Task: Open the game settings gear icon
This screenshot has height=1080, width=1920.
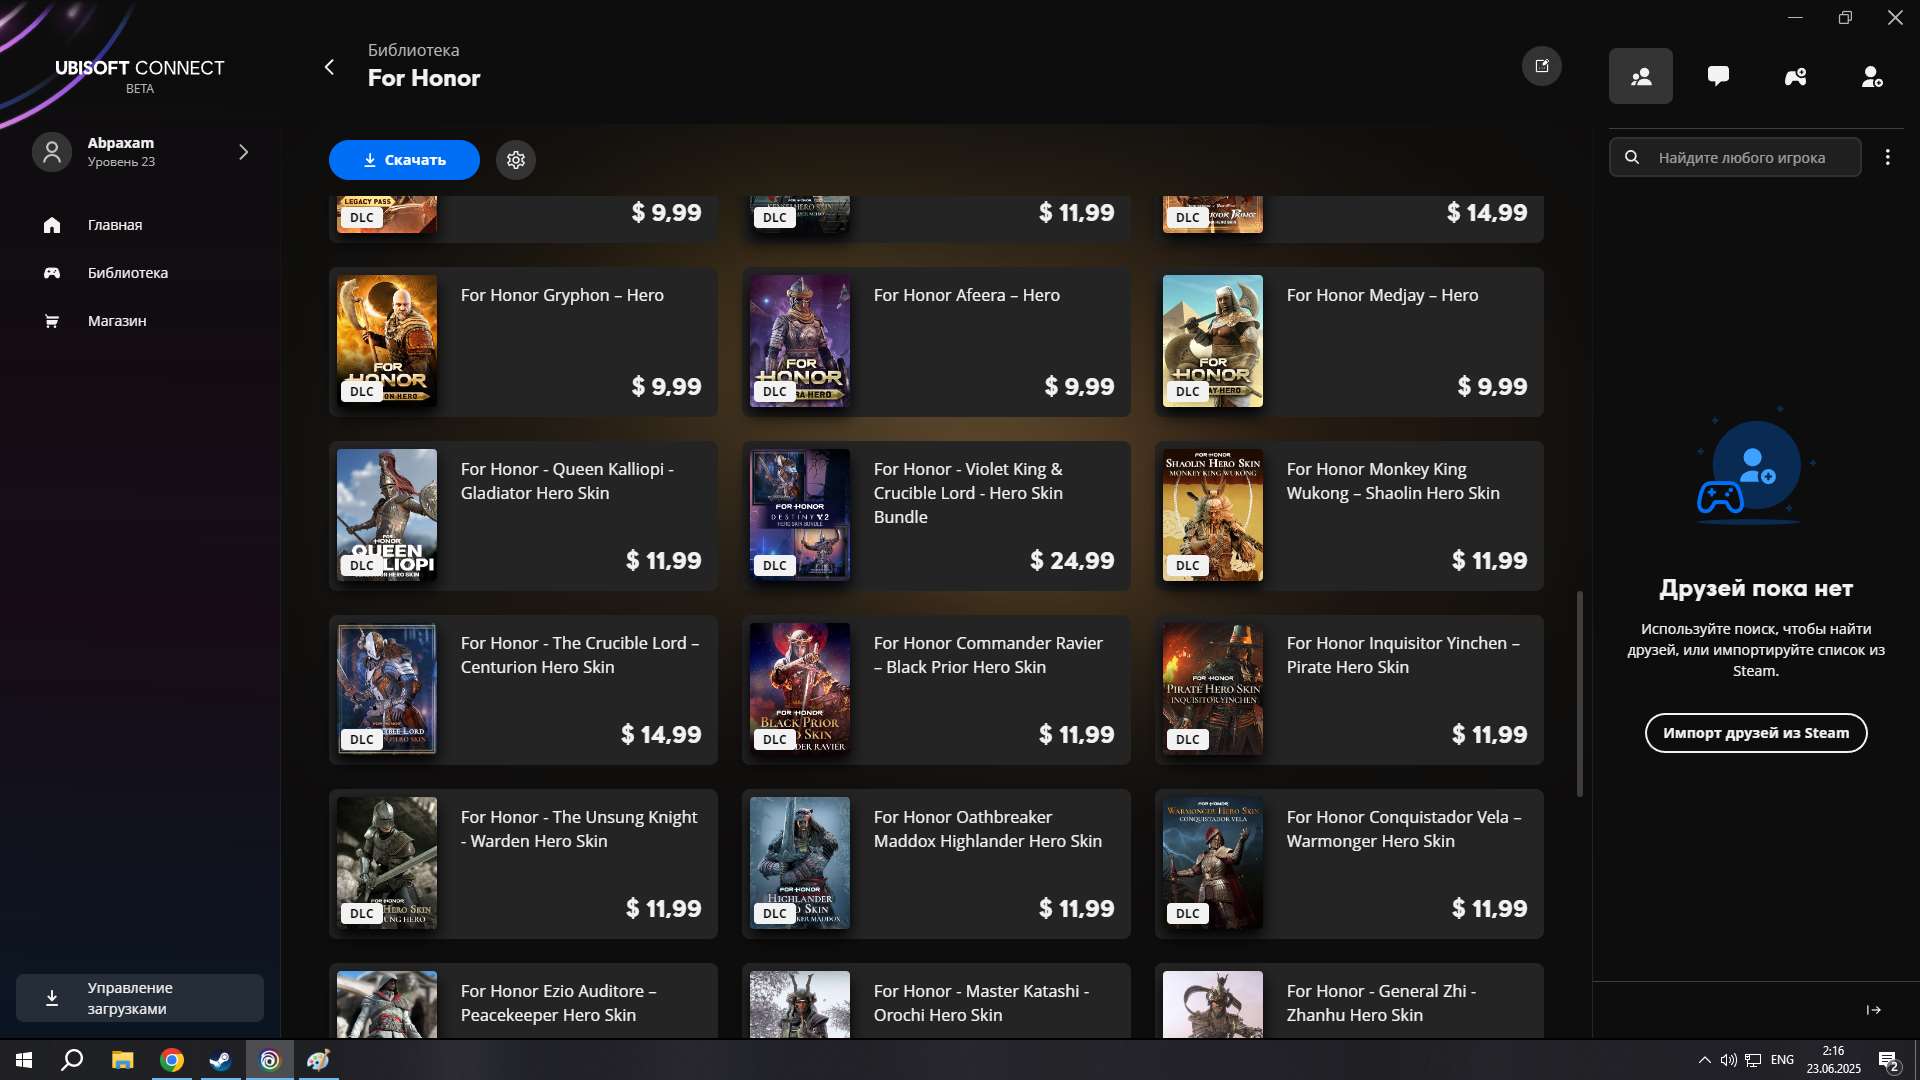Action: tap(515, 160)
